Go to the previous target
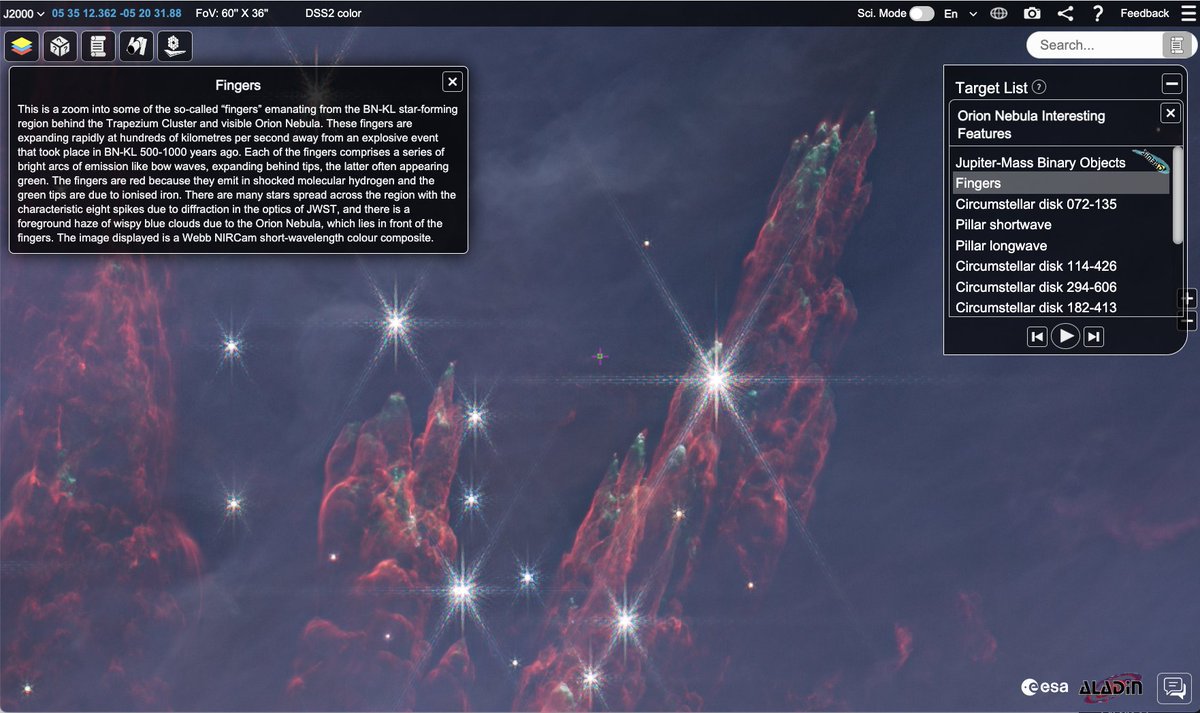The width and height of the screenshot is (1200, 713). (1037, 337)
